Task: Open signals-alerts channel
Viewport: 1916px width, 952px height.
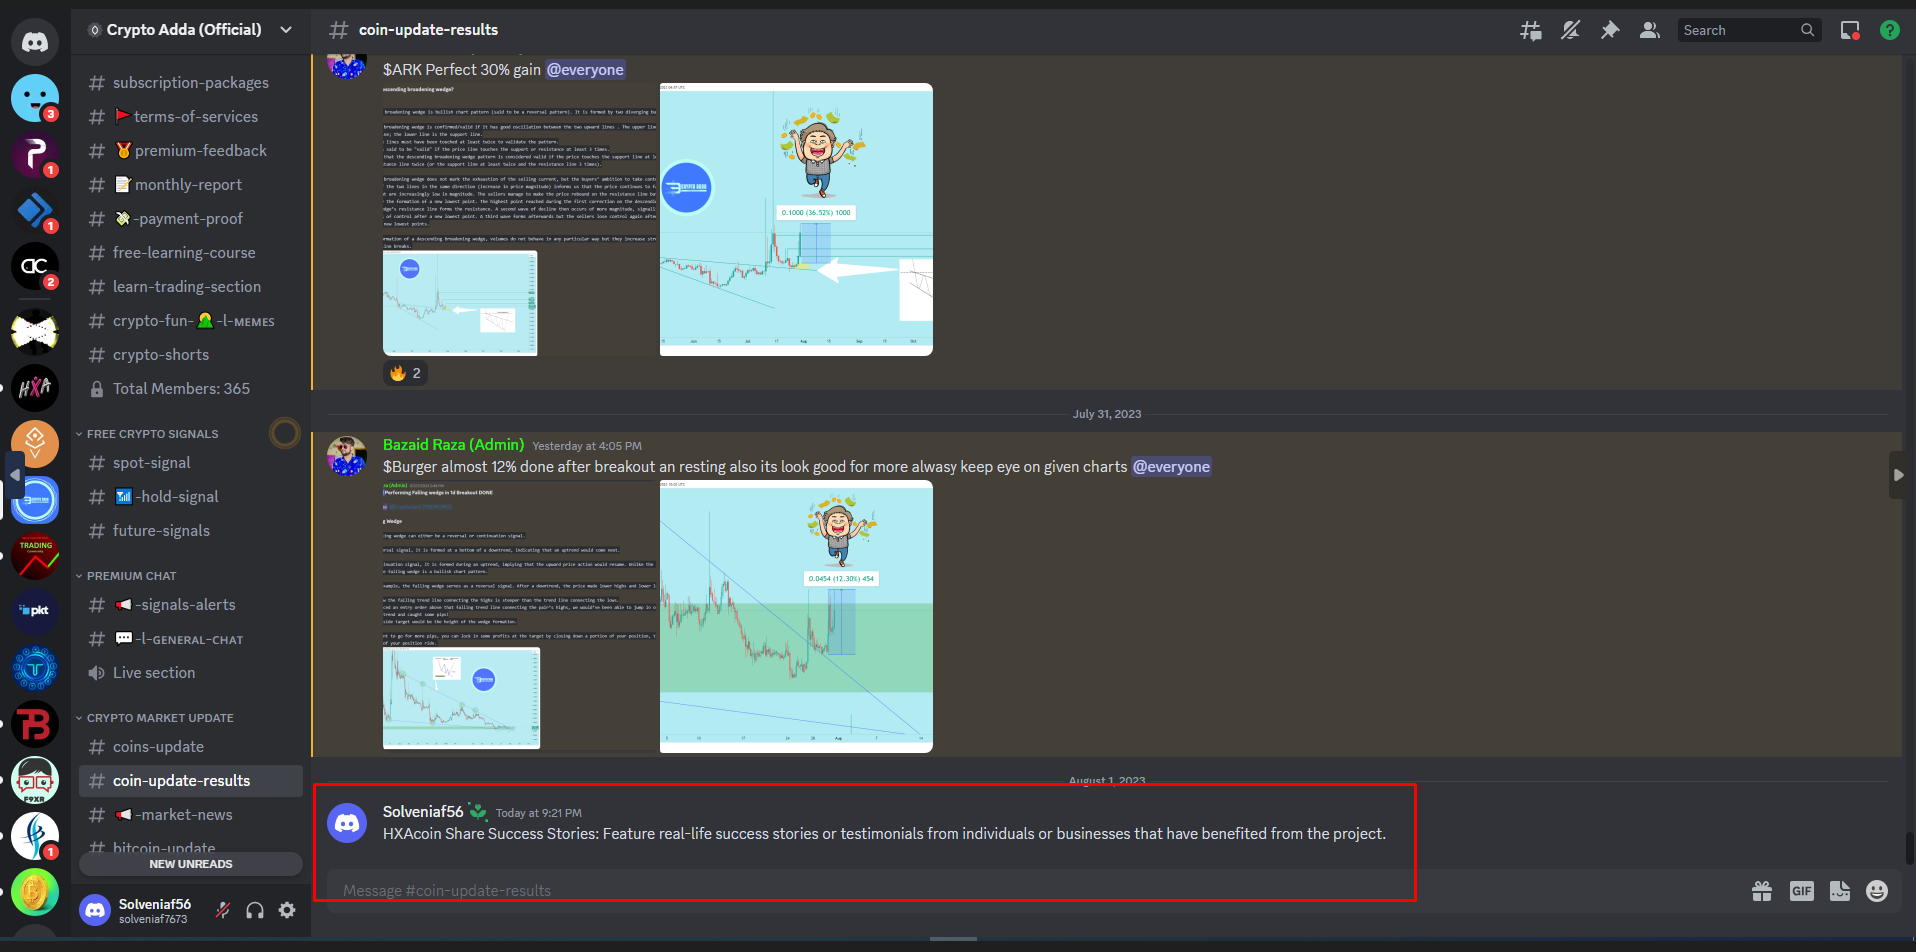Action: click(x=190, y=605)
